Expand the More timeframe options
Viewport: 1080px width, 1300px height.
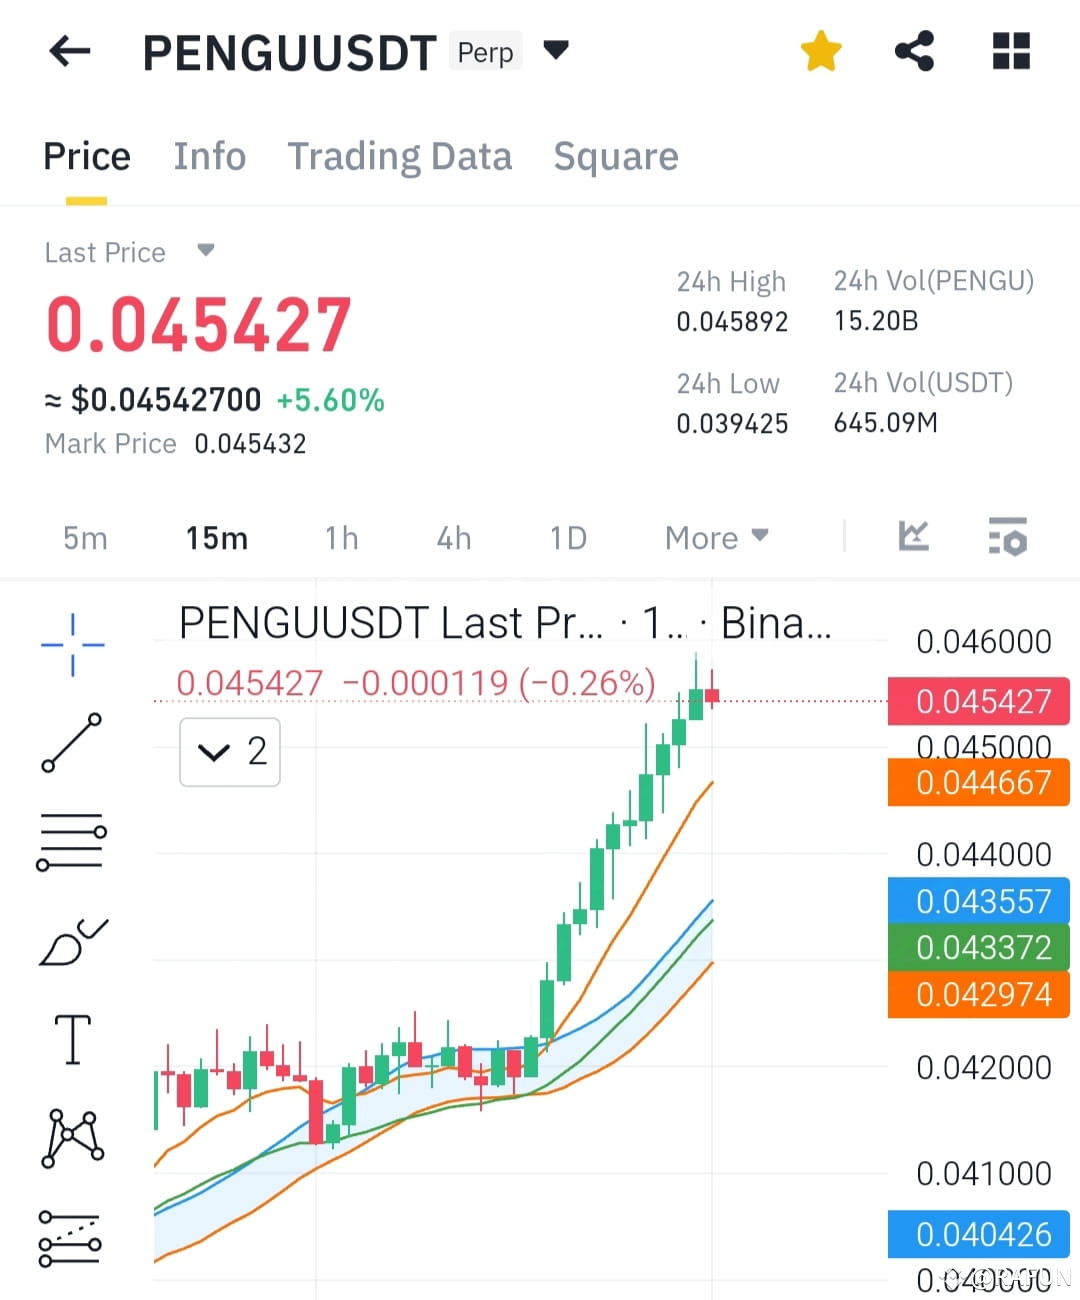[x=715, y=537]
